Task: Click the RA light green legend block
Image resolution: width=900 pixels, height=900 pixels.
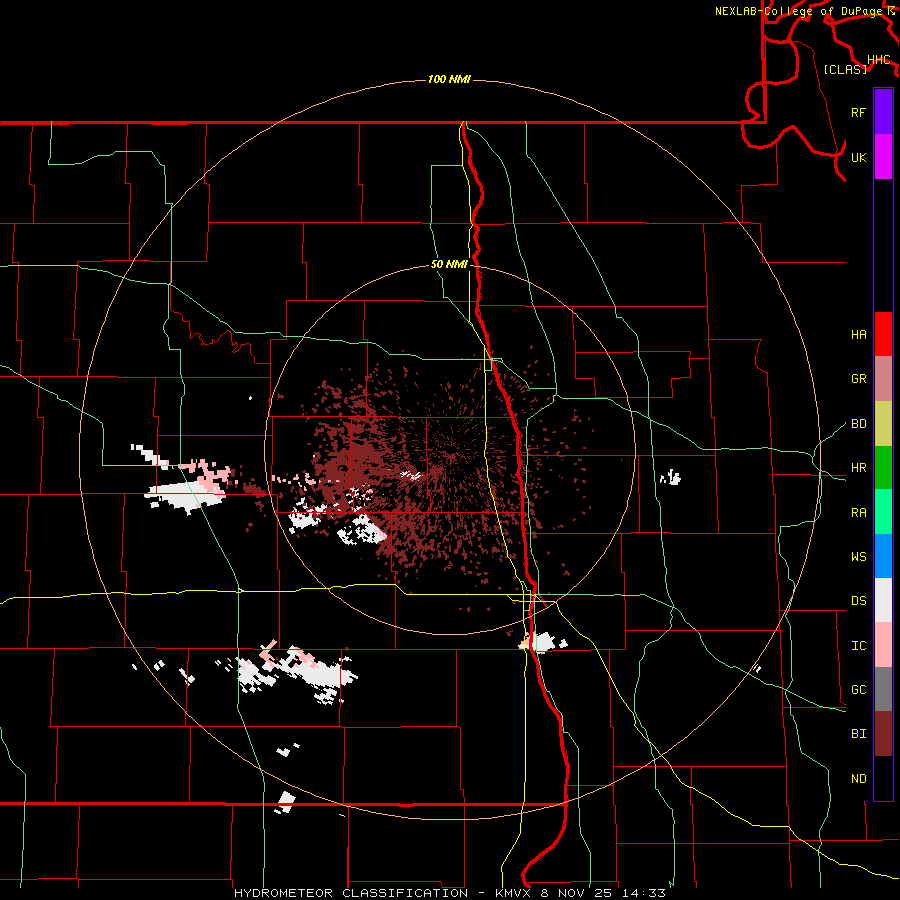Action: pos(883,512)
